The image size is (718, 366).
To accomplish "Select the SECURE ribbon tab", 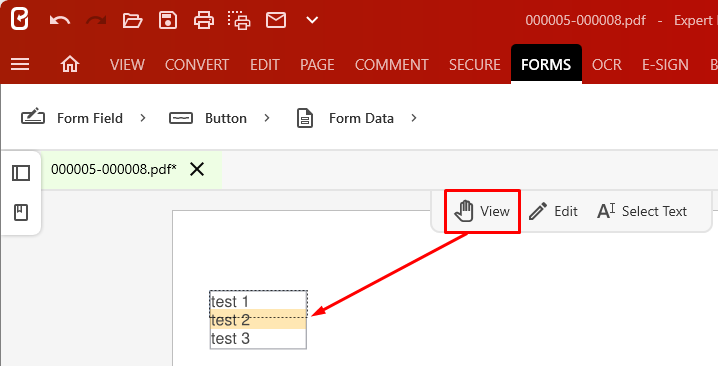I will (475, 65).
